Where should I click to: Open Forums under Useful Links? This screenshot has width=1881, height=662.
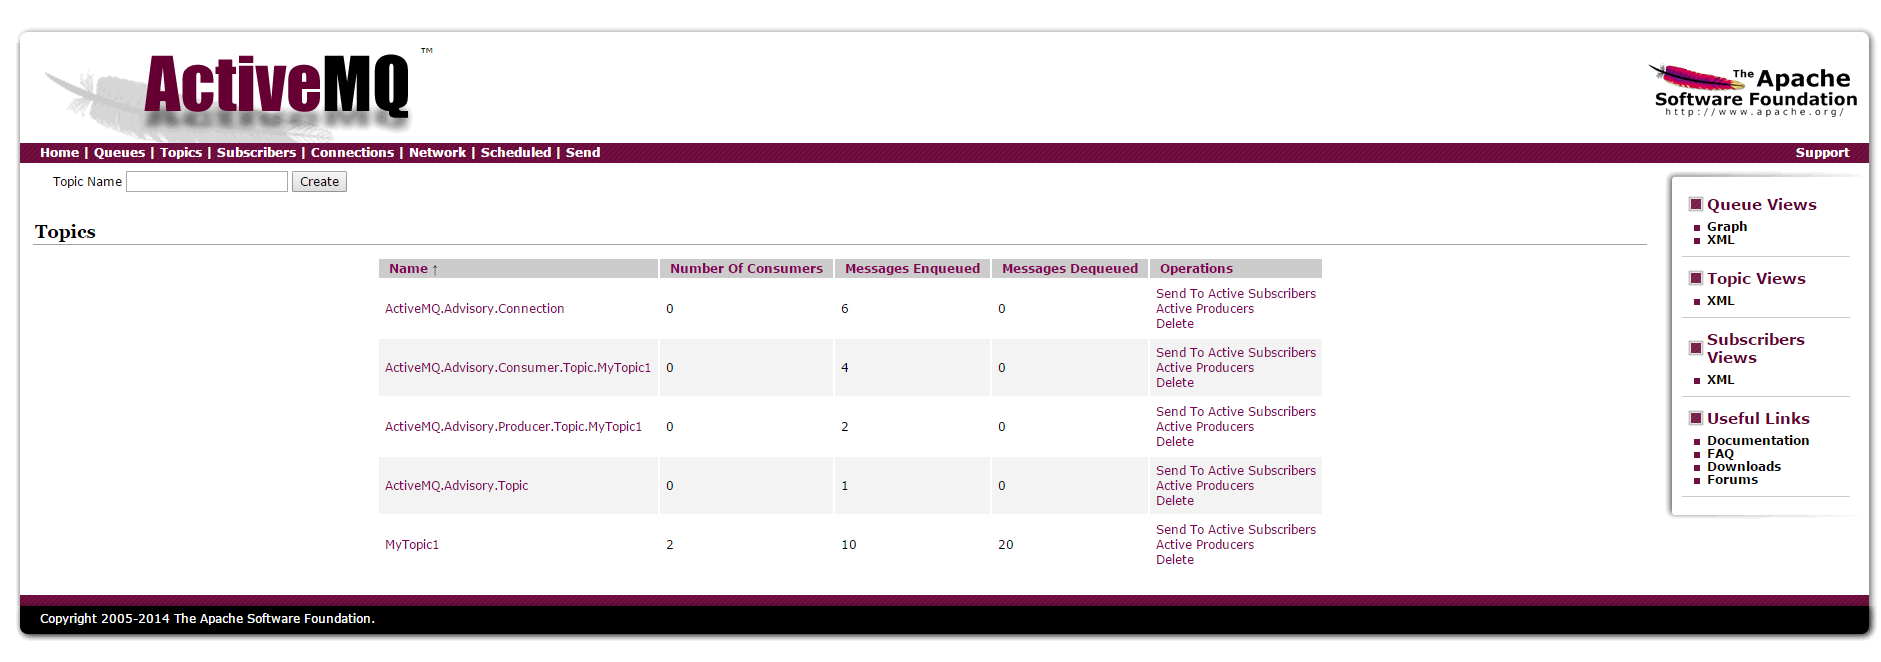[x=1732, y=480]
